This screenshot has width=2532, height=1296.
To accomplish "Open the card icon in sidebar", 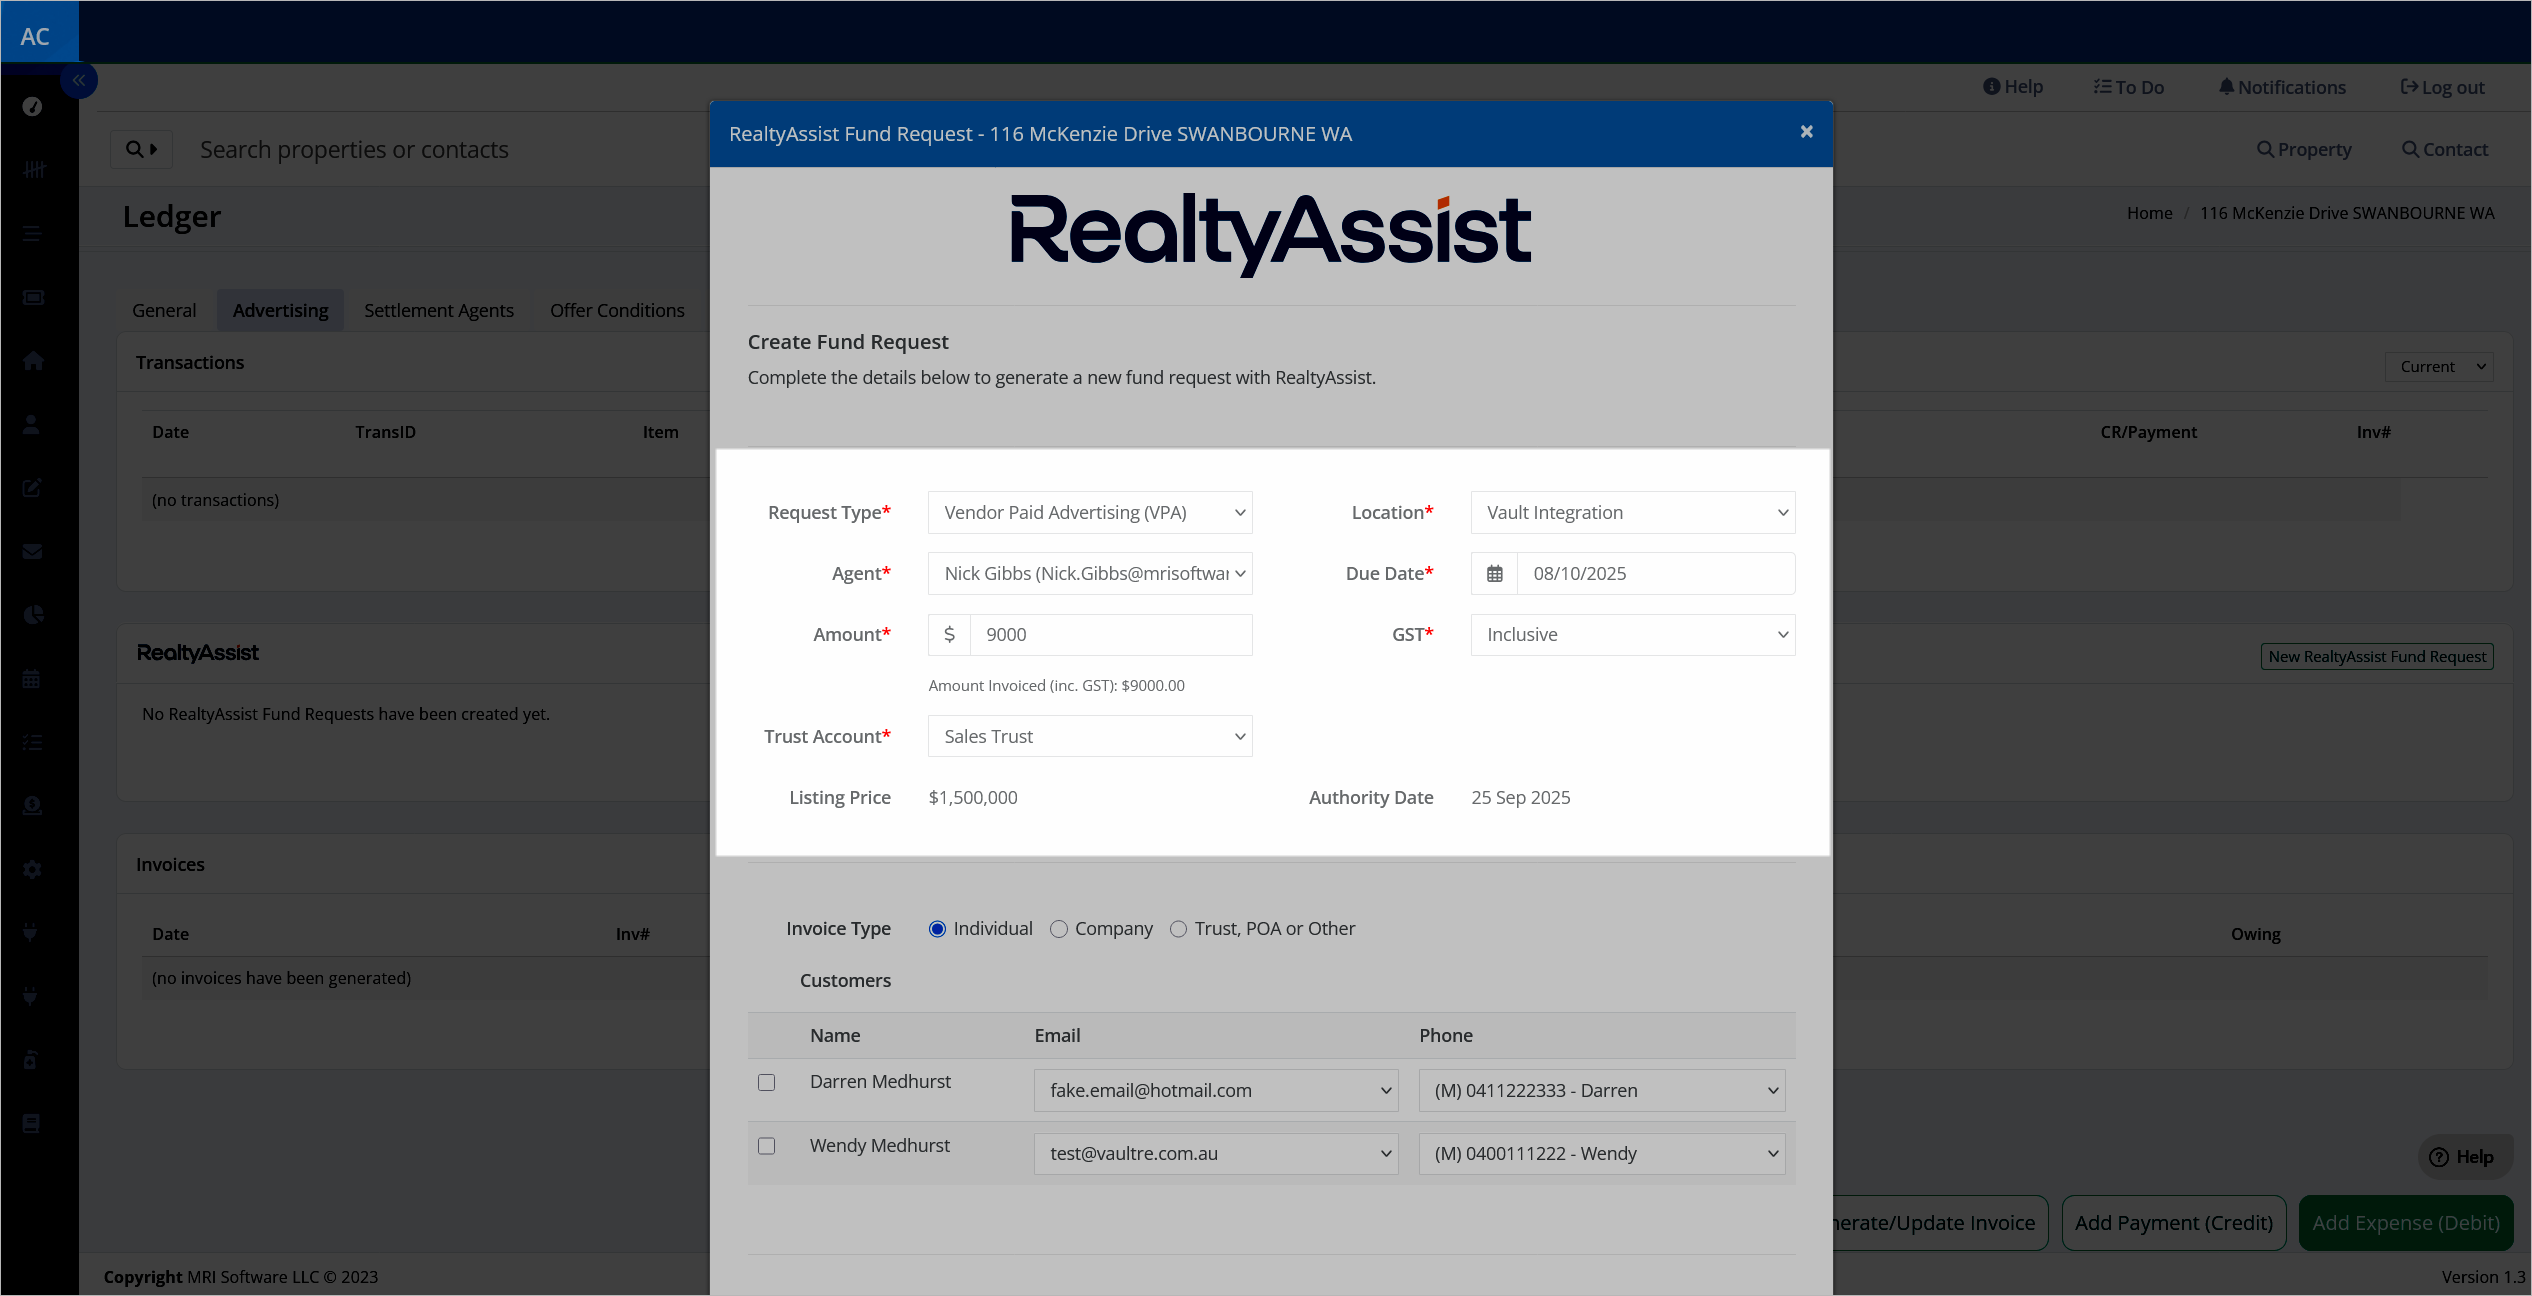I will coord(33,297).
